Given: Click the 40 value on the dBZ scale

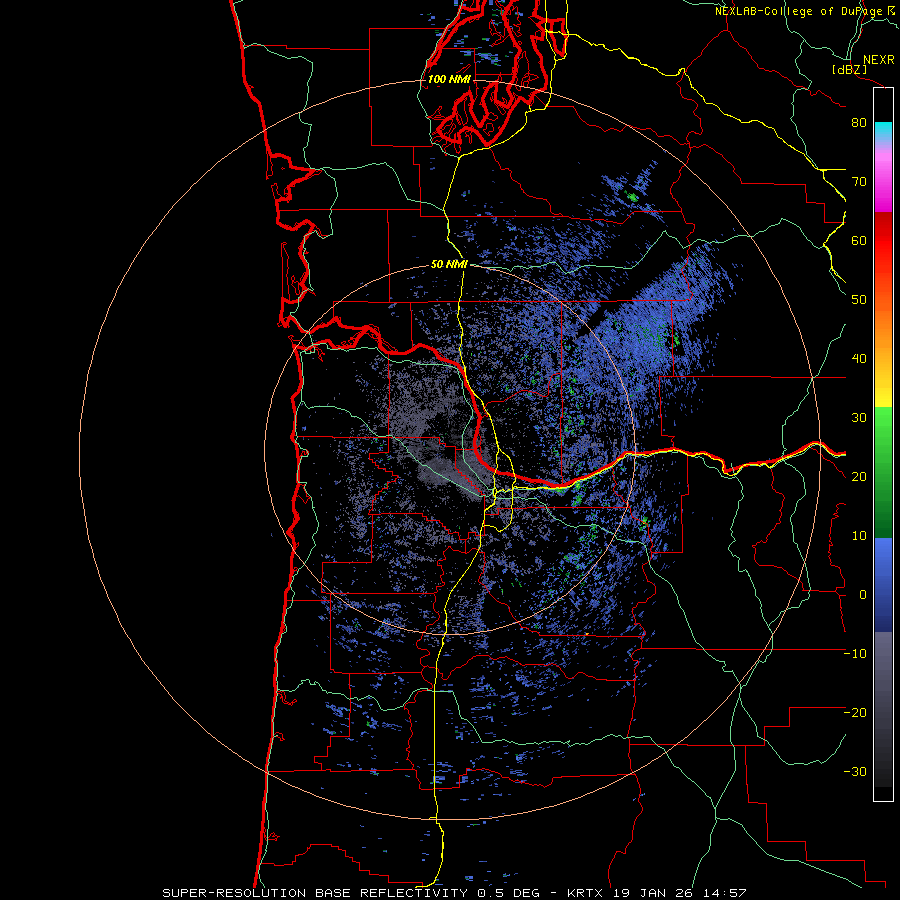Looking at the screenshot, I should coord(859,359).
